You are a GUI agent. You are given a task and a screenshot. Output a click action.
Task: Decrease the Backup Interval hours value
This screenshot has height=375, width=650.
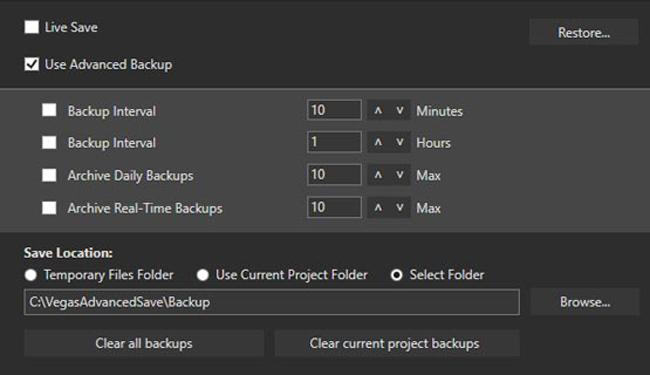[x=400, y=142]
